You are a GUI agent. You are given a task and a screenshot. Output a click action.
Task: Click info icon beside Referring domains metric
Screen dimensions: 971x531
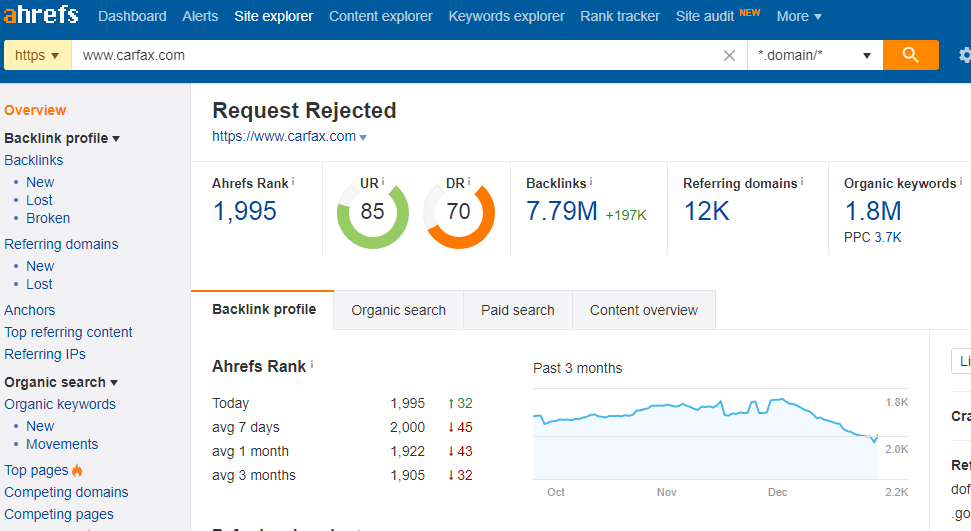tap(802, 182)
